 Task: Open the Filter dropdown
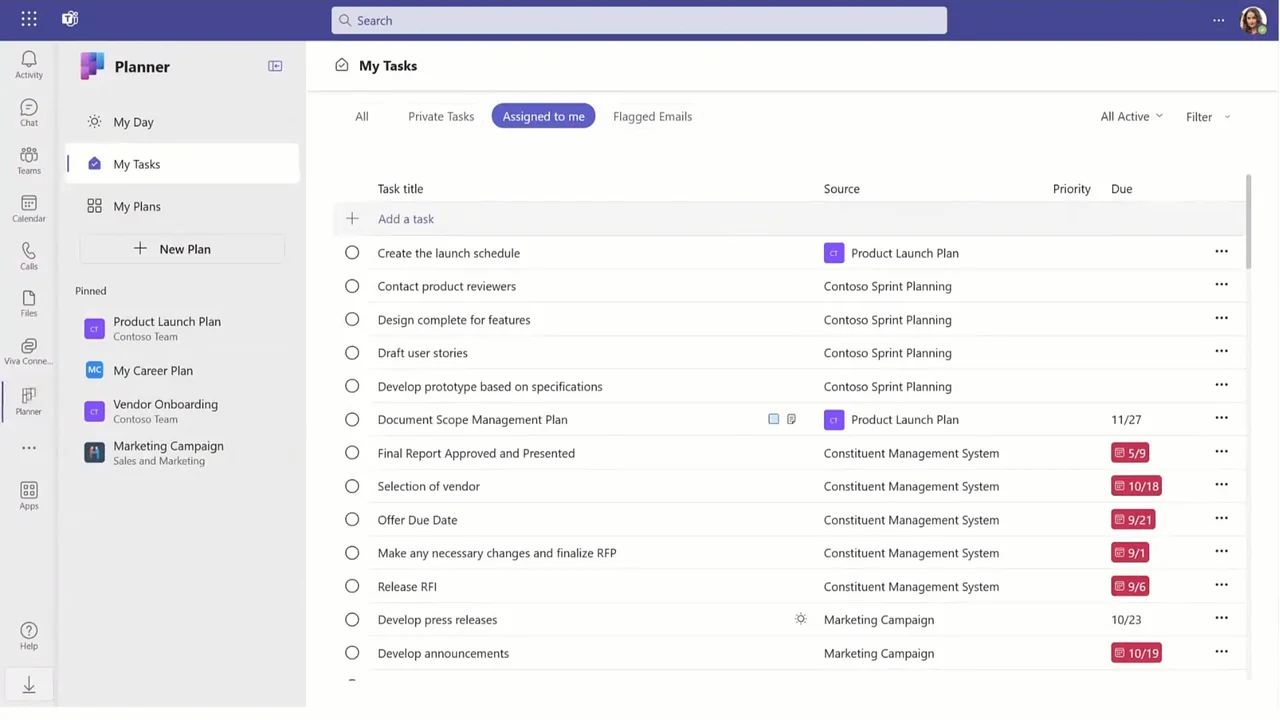point(1208,117)
